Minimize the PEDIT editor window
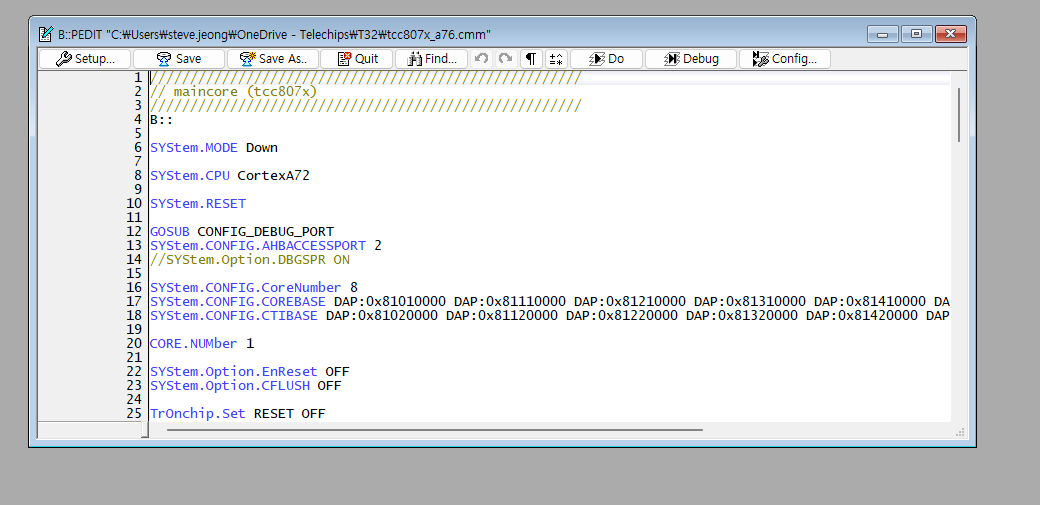The height and width of the screenshot is (505, 1040). click(x=883, y=33)
